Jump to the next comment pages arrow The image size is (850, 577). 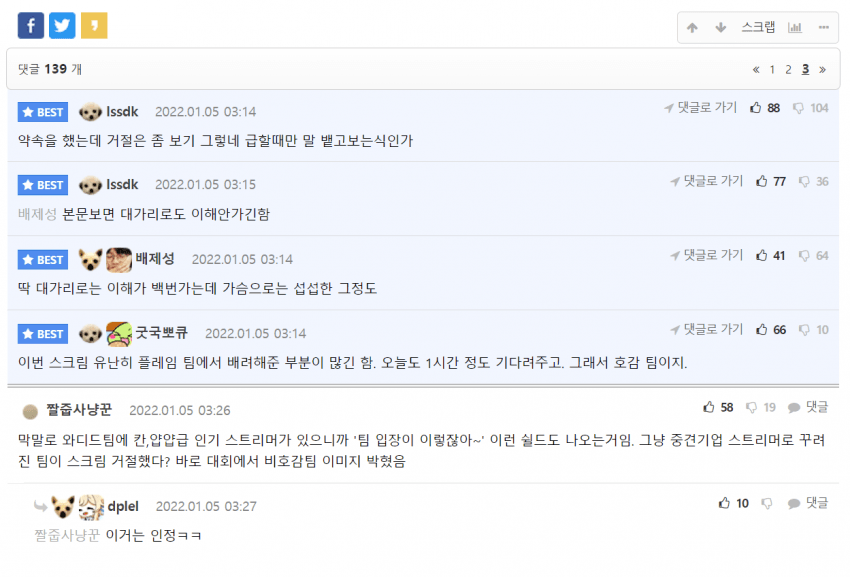coord(822,69)
